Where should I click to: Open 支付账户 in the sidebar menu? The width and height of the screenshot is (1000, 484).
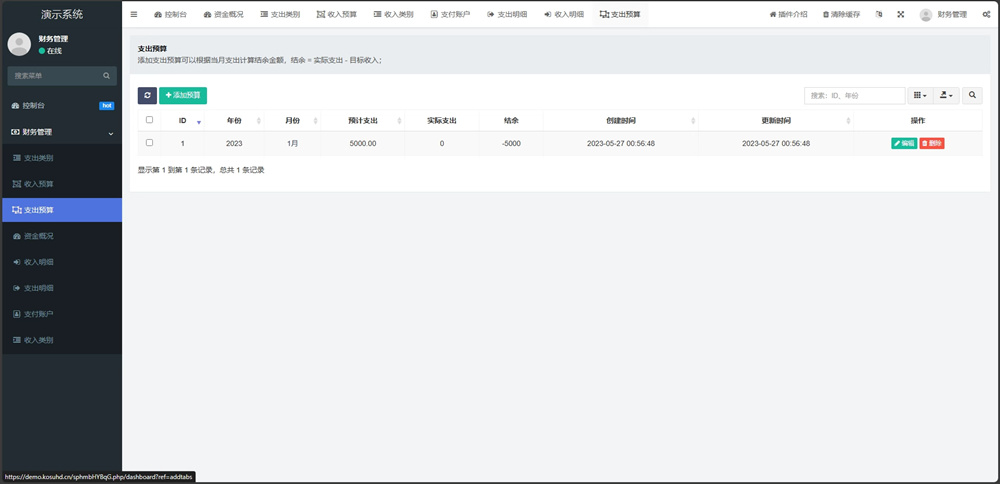[62, 314]
